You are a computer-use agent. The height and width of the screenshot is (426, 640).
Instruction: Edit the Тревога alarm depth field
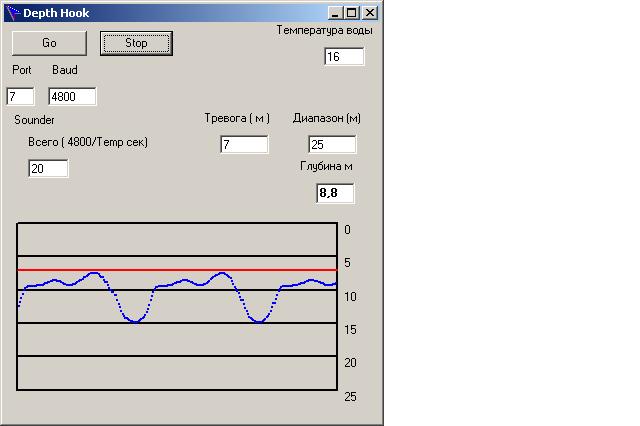(x=244, y=145)
